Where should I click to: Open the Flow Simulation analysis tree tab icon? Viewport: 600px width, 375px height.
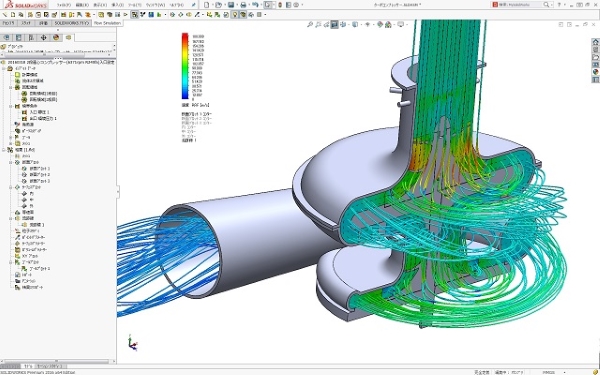pos(68,38)
